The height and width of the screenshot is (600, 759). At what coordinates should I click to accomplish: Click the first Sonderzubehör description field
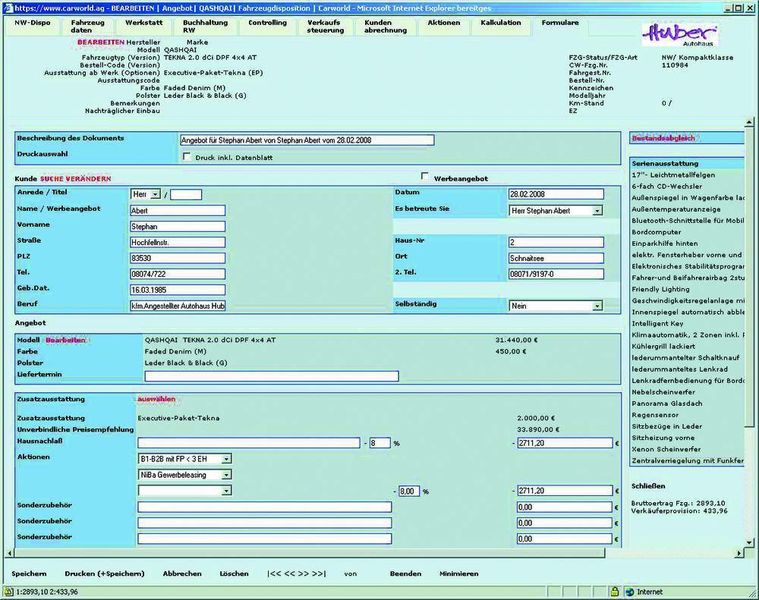tap(265, 507)
